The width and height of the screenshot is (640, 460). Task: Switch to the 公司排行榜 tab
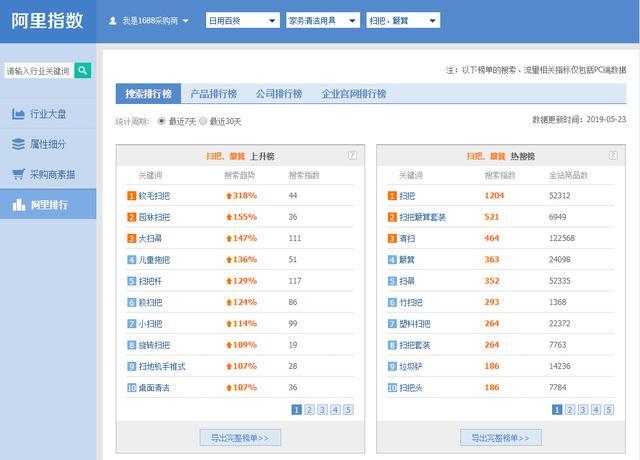[279, 94]
